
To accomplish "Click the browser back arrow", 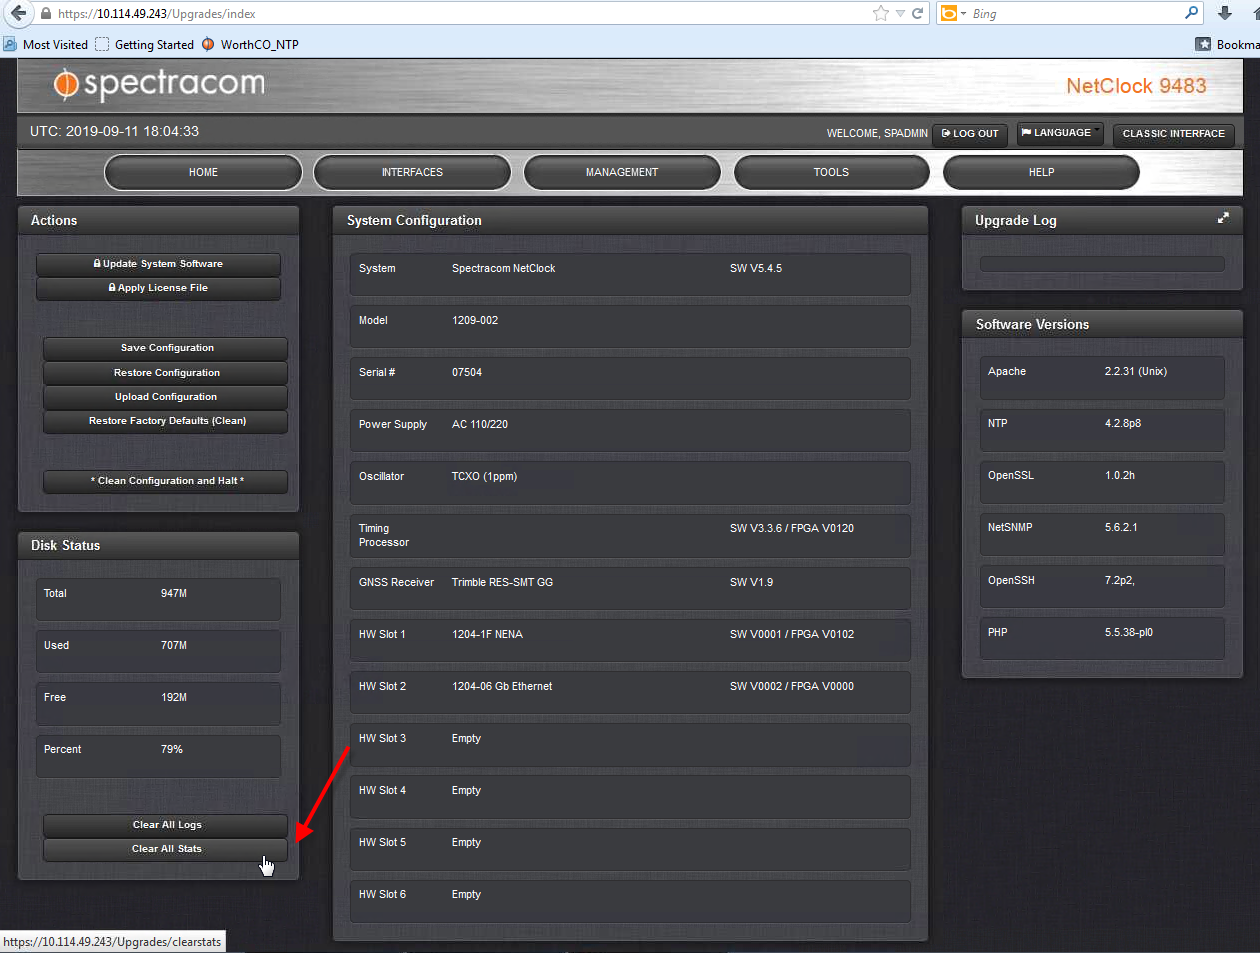I will [18, 13].
